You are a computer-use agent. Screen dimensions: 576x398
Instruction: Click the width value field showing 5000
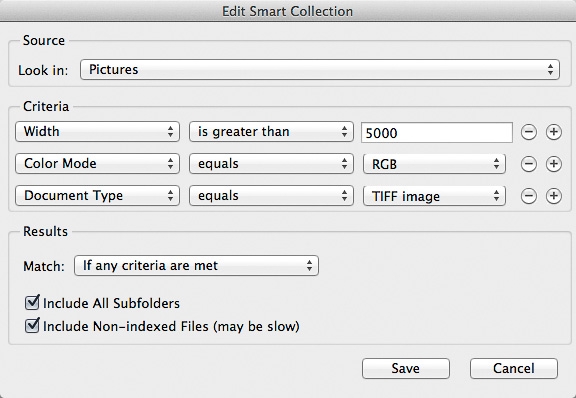437,133
